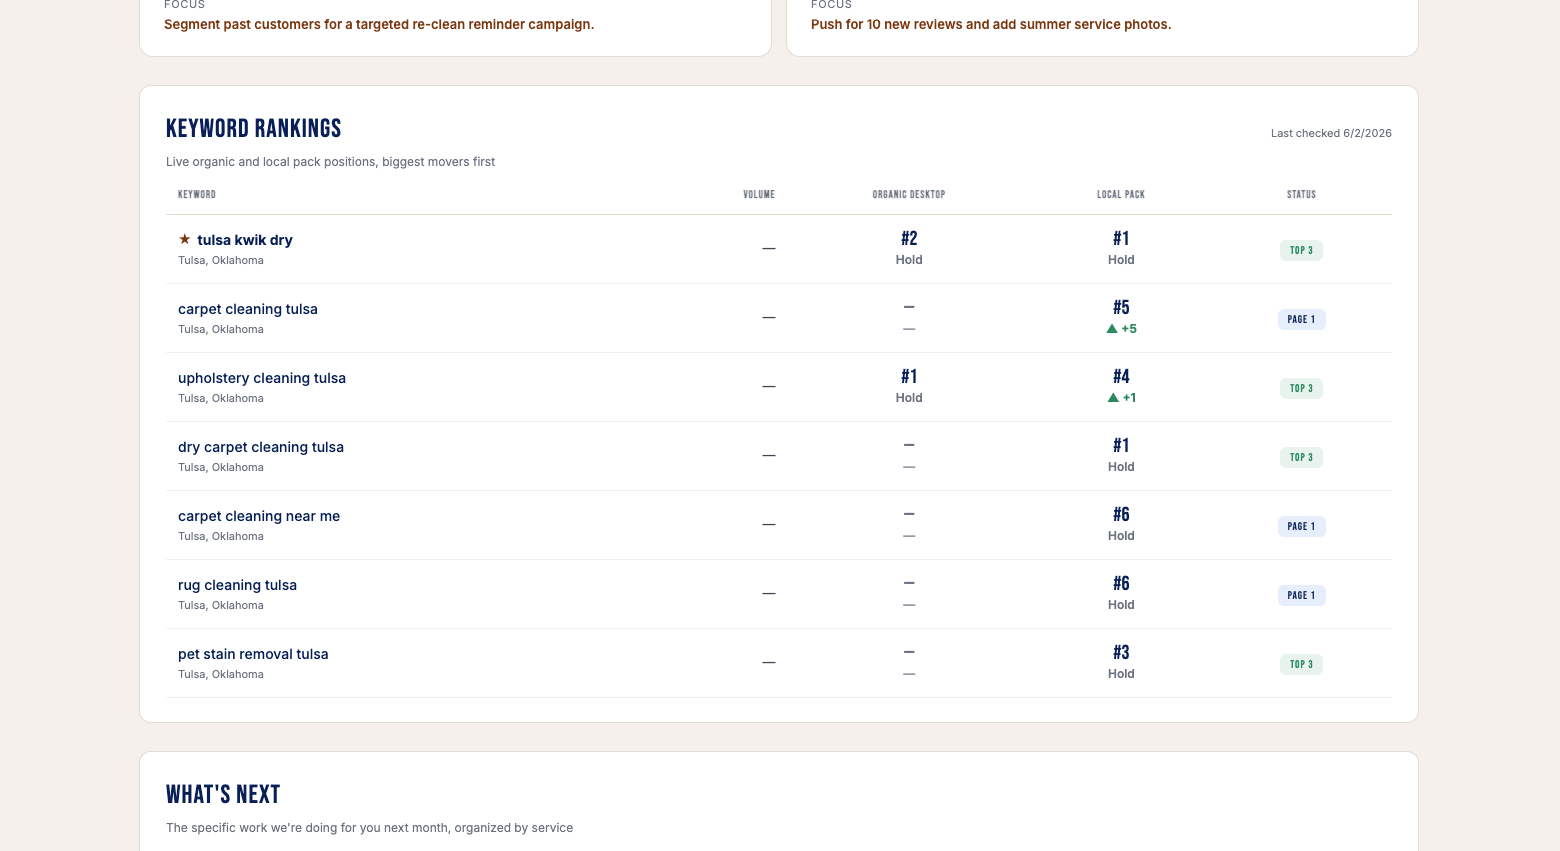
Task: Click the carpet cleaning near me keyword
Action: point(259,516)
